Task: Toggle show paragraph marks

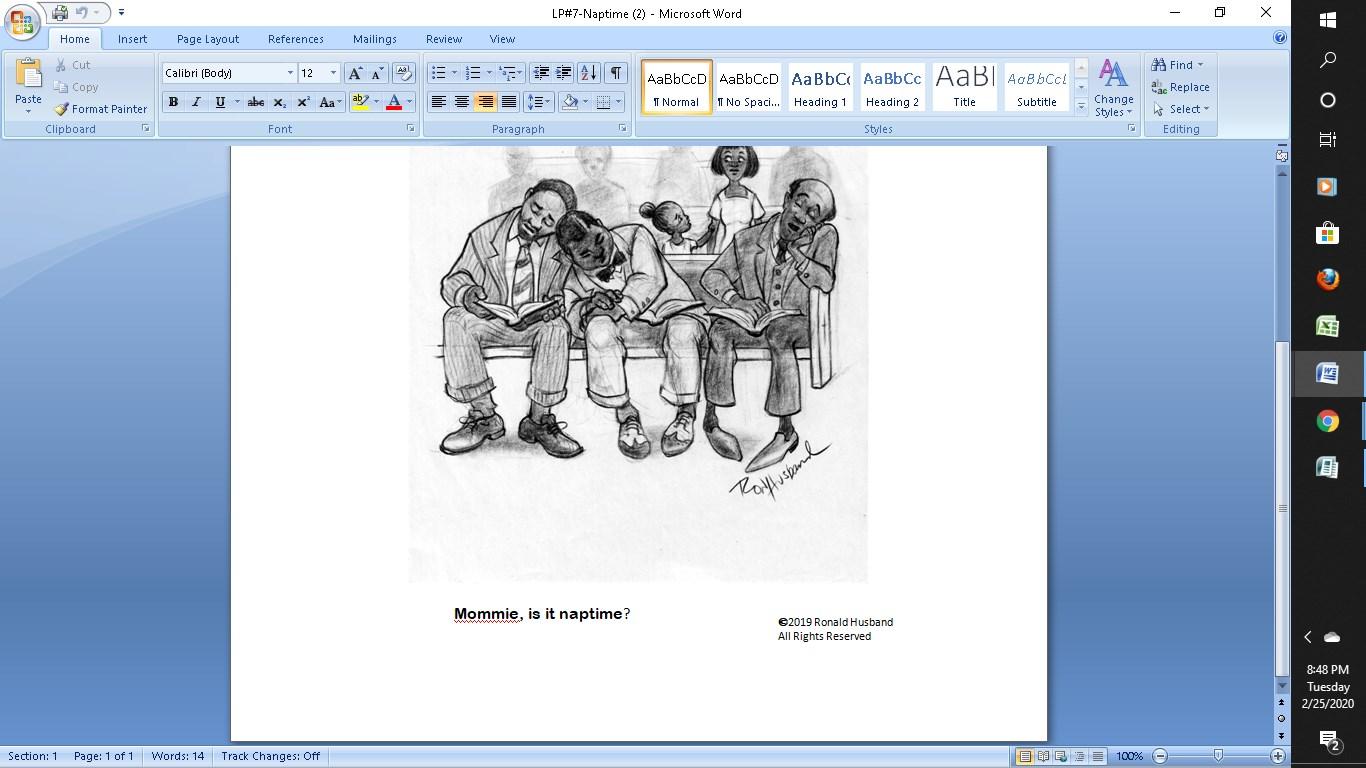Action: point(616,73)
